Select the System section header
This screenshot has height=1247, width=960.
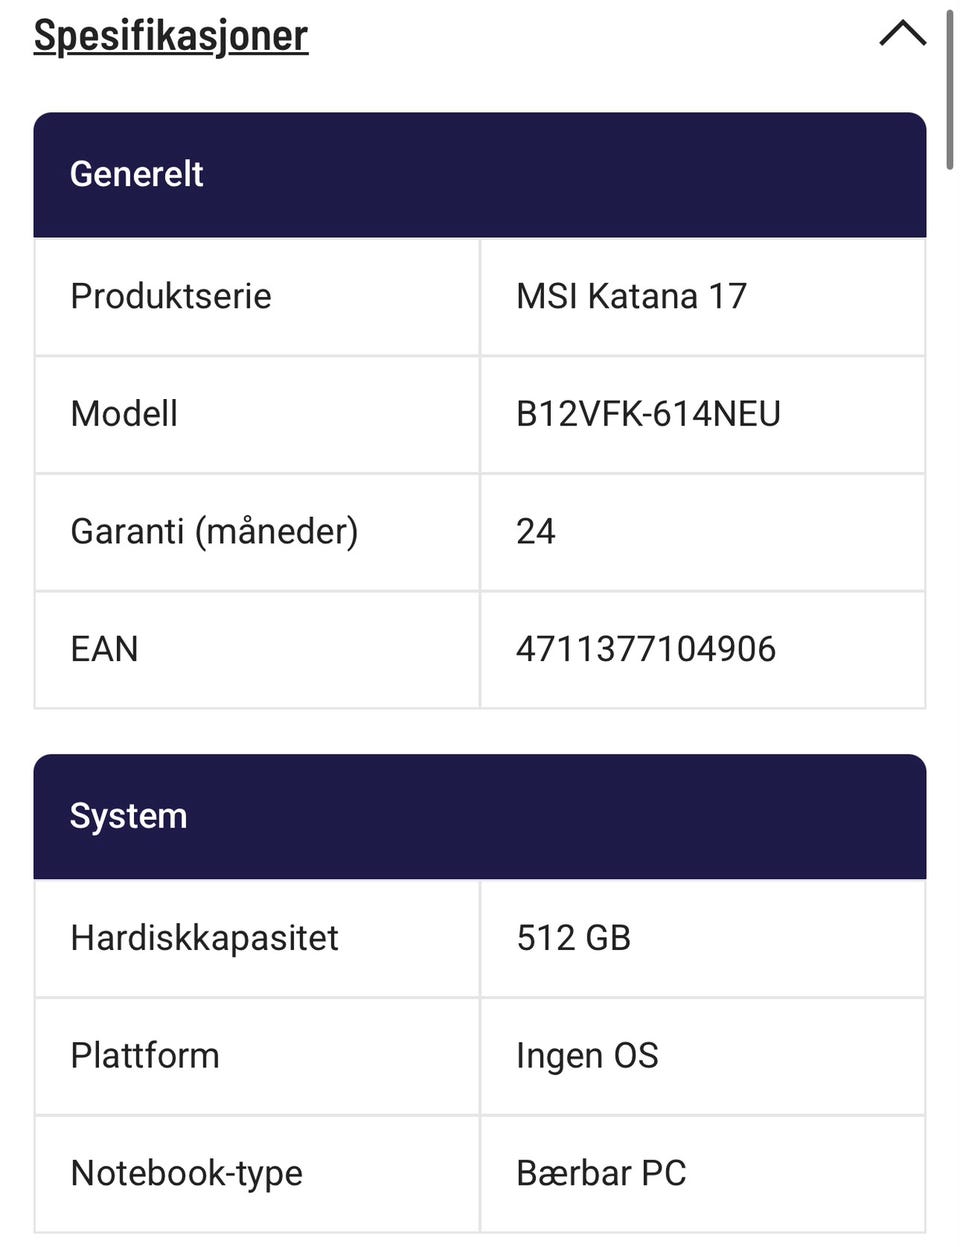pos(480,817)
